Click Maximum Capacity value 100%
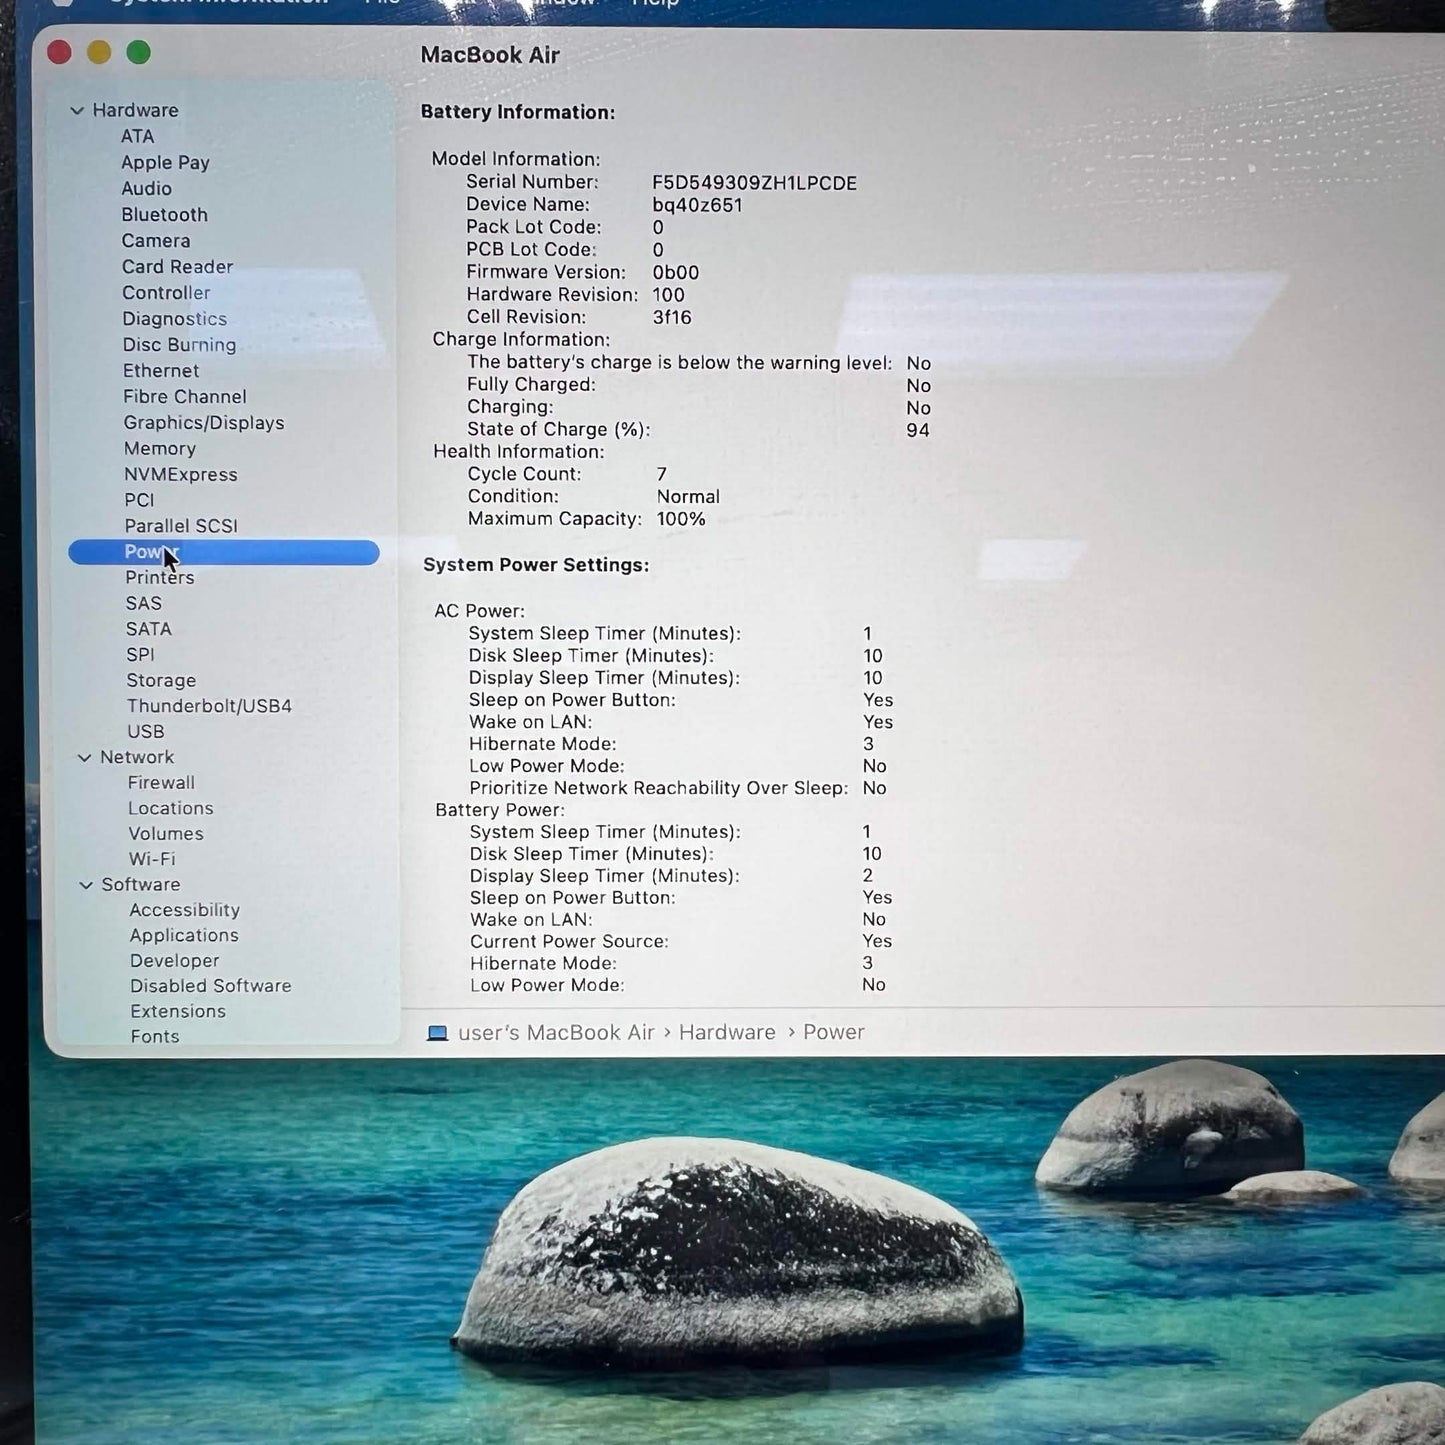The image size is (1445, 1445). pos(680,519)
